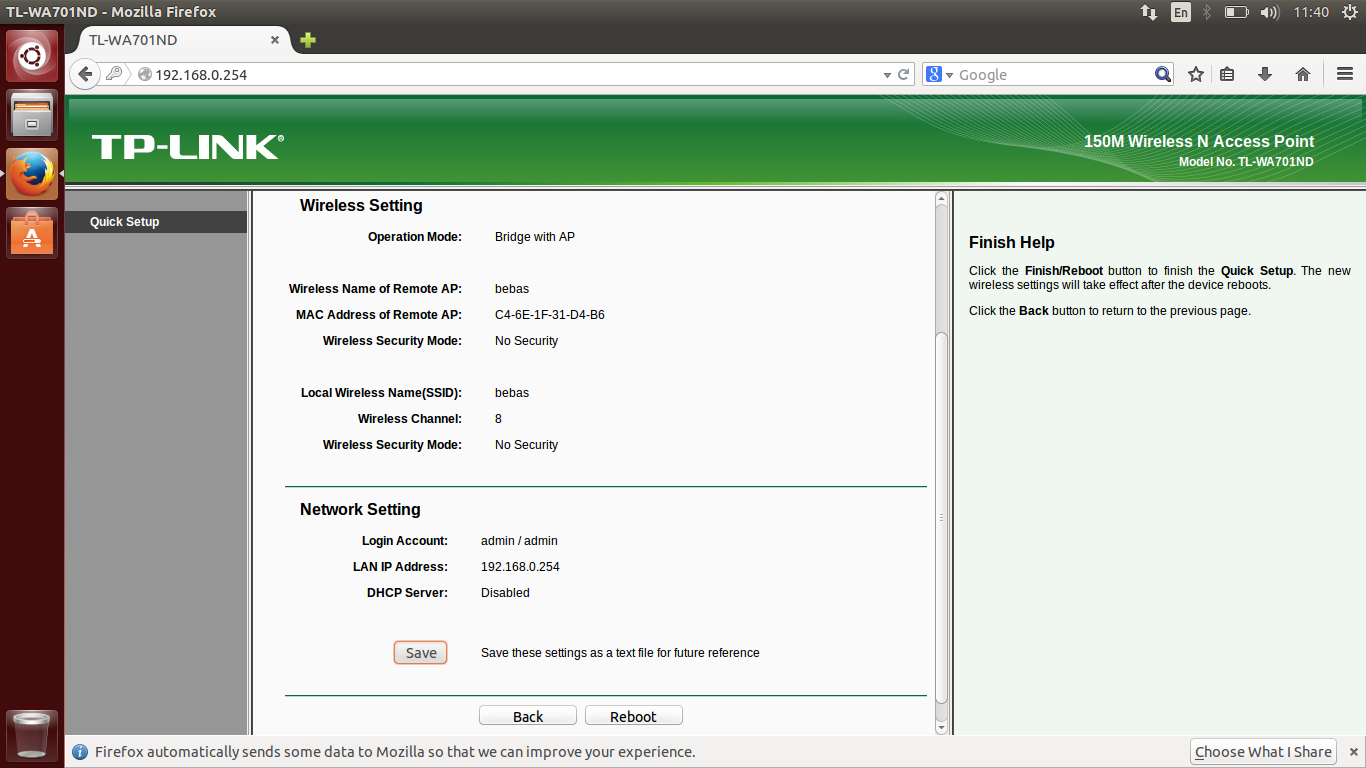Click the TP-LINK logo
Viewport: 1366px width, 768px height.
187,147
